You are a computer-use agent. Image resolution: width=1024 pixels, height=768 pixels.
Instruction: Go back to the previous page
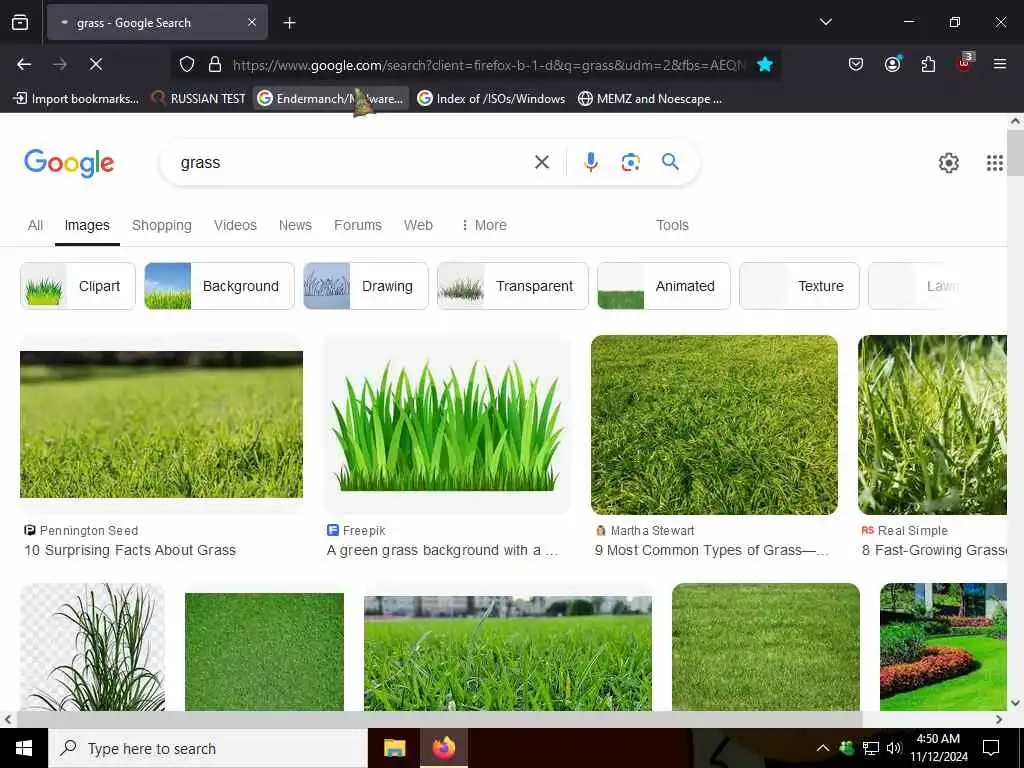tap(24, 64)
